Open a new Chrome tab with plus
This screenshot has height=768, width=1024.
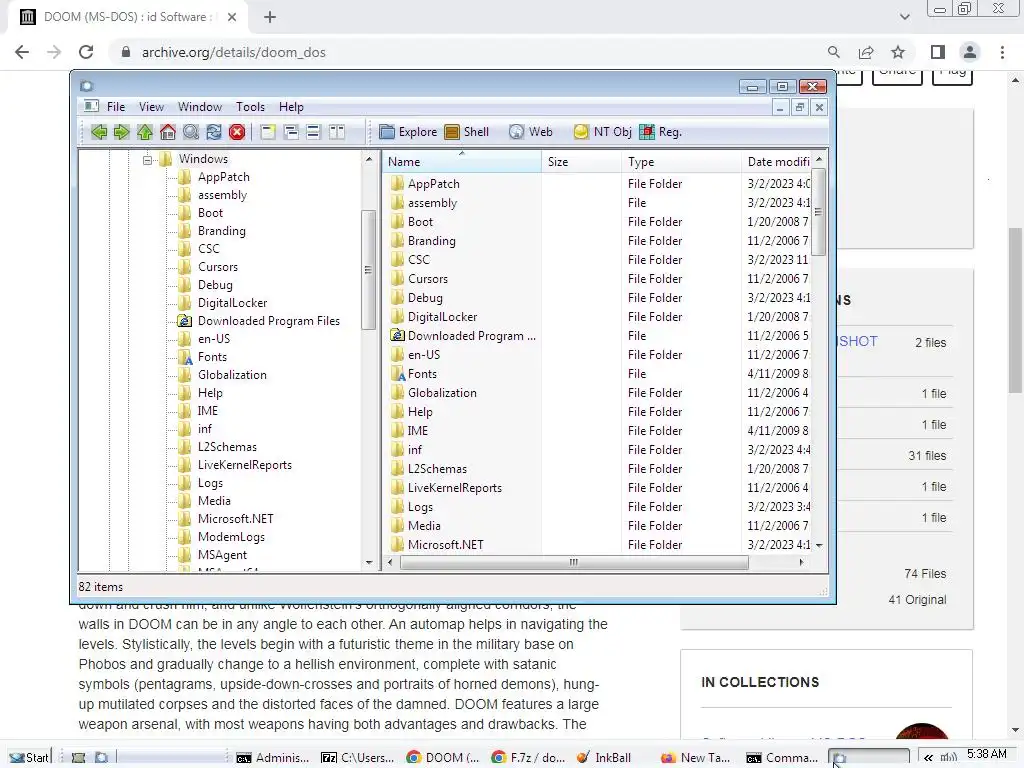[x=270, y=17]
